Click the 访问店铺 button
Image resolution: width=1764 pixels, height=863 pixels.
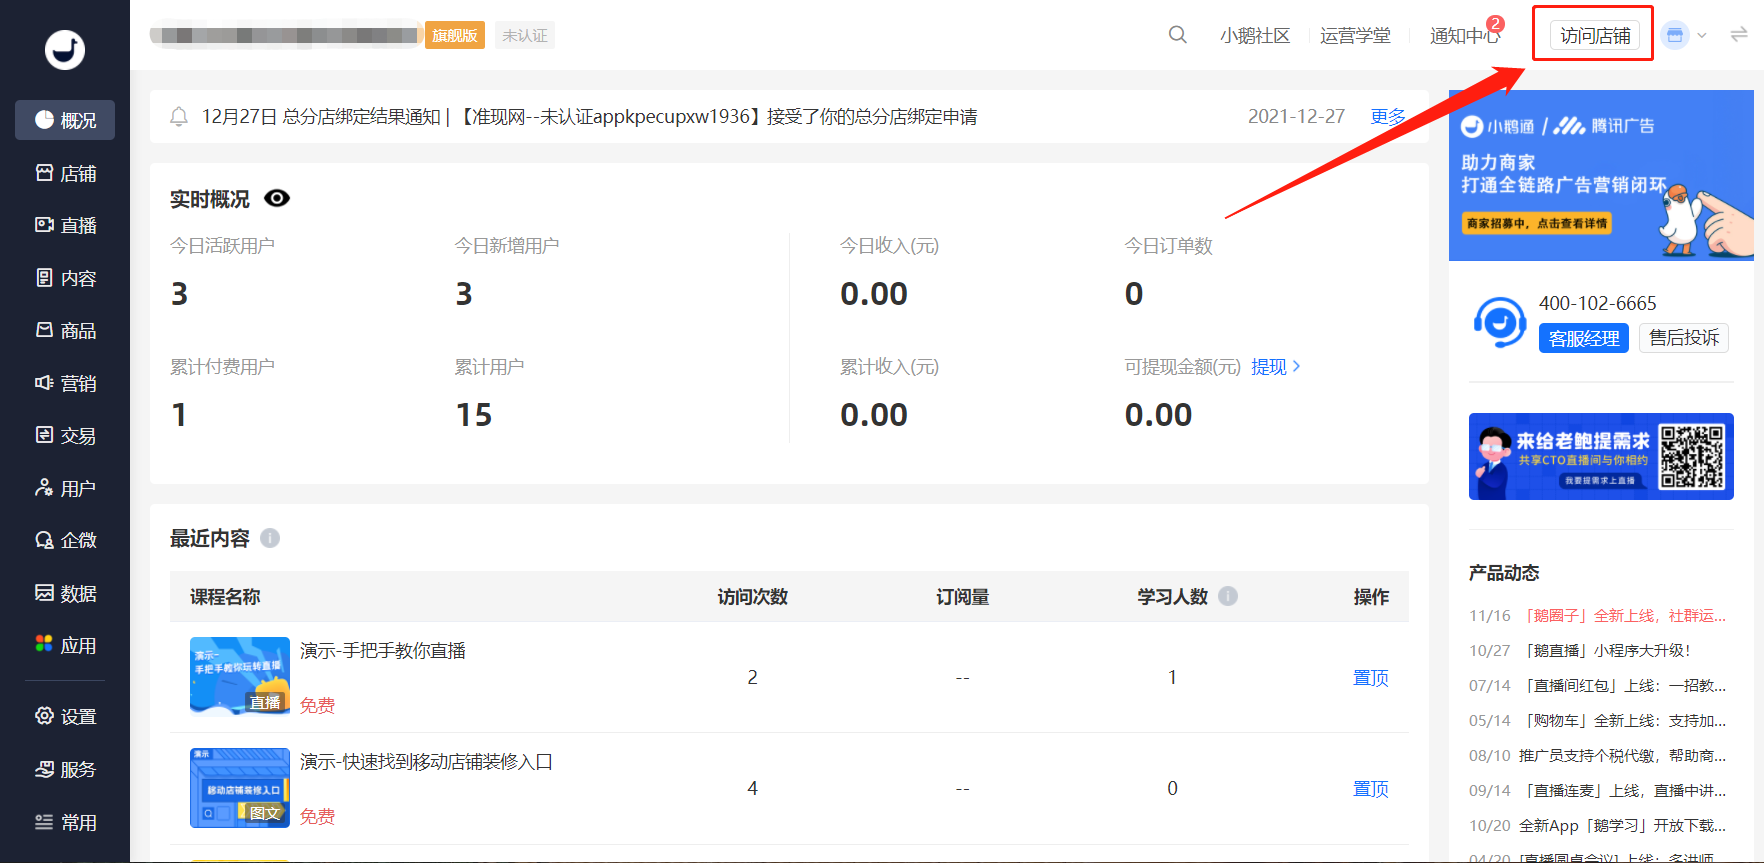tap(1594, 35)
